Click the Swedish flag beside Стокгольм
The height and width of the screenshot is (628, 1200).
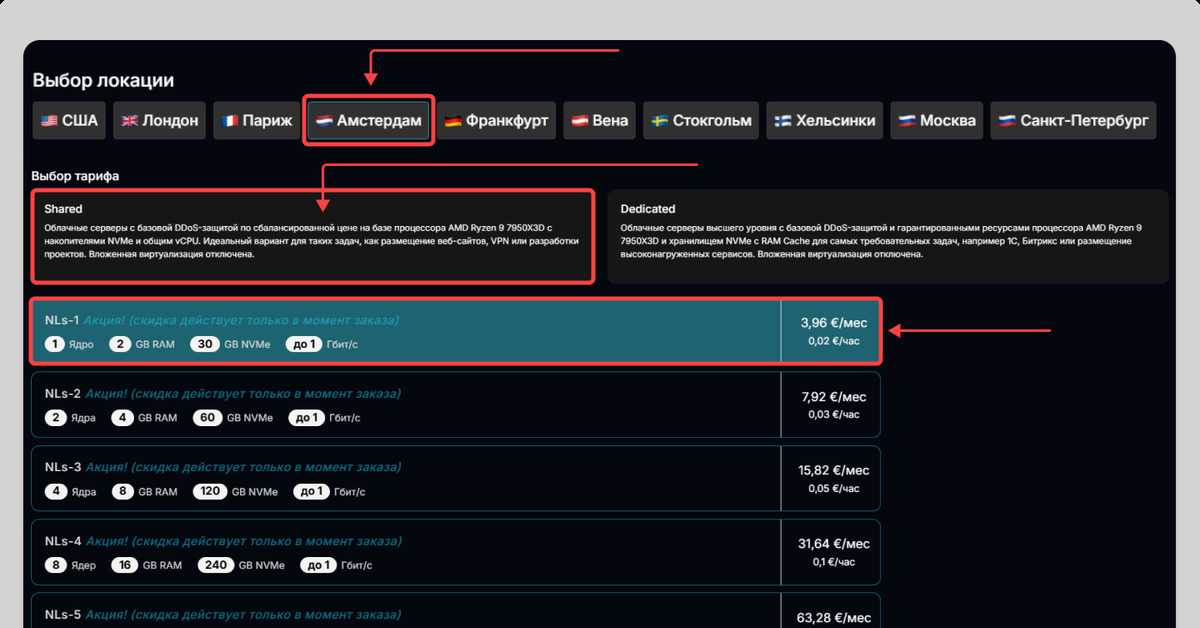[660, 121]
